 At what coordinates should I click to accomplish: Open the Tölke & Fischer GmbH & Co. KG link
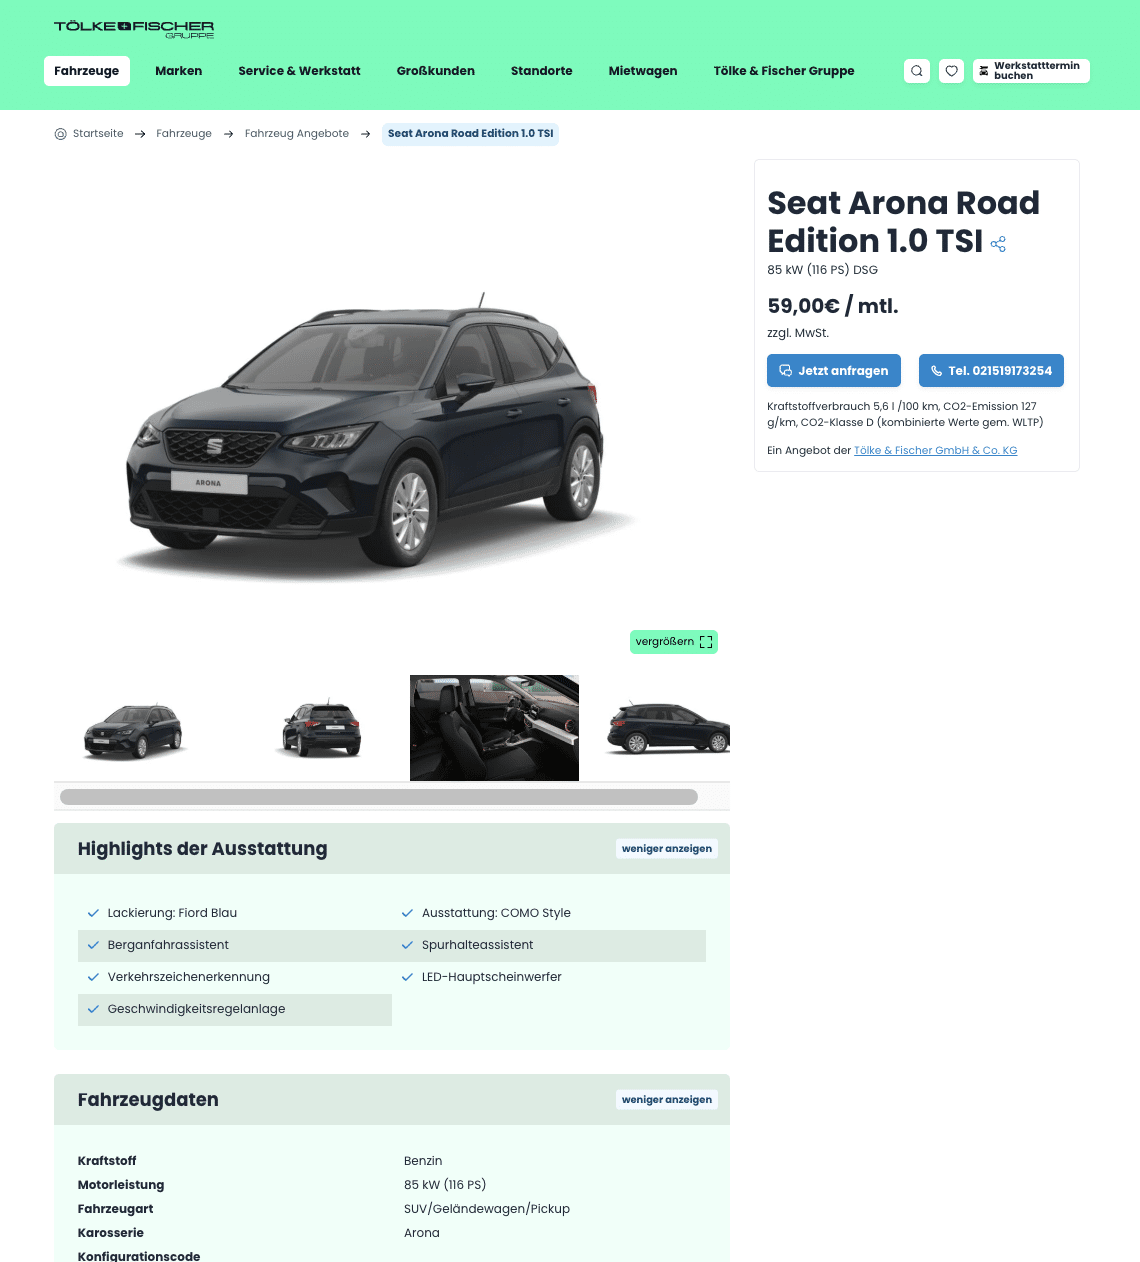tap(936, 451)
